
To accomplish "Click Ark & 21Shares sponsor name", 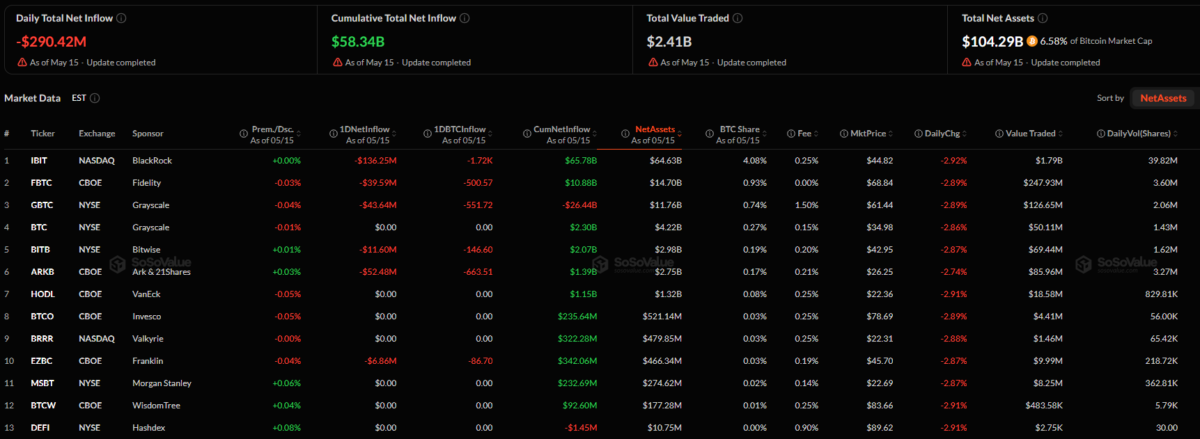I will (161, 271).
